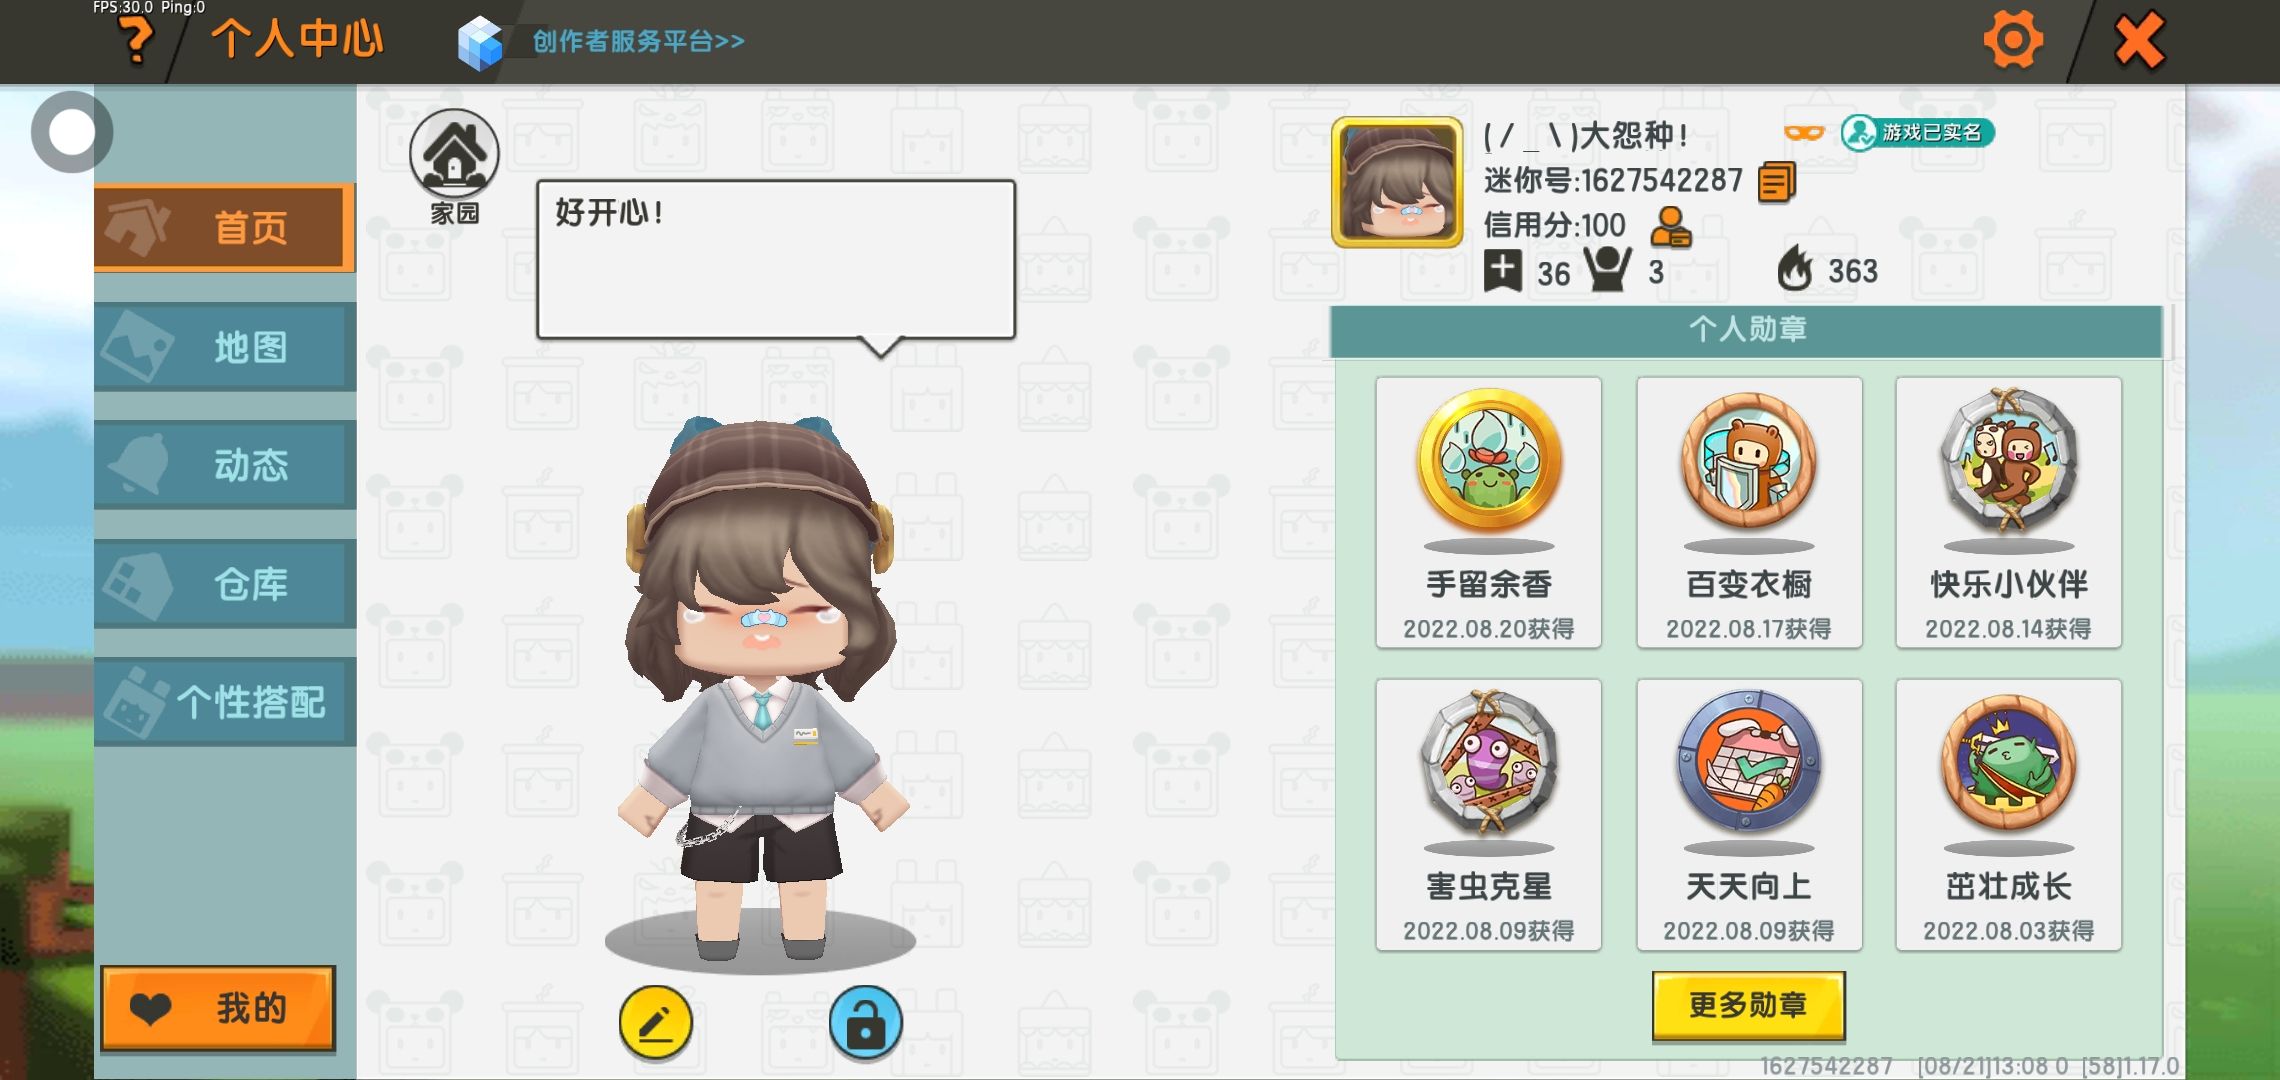The image size is (2280, 1080).
Task: Open the follow bookmark plus icon
Action: pos(1502,271)
